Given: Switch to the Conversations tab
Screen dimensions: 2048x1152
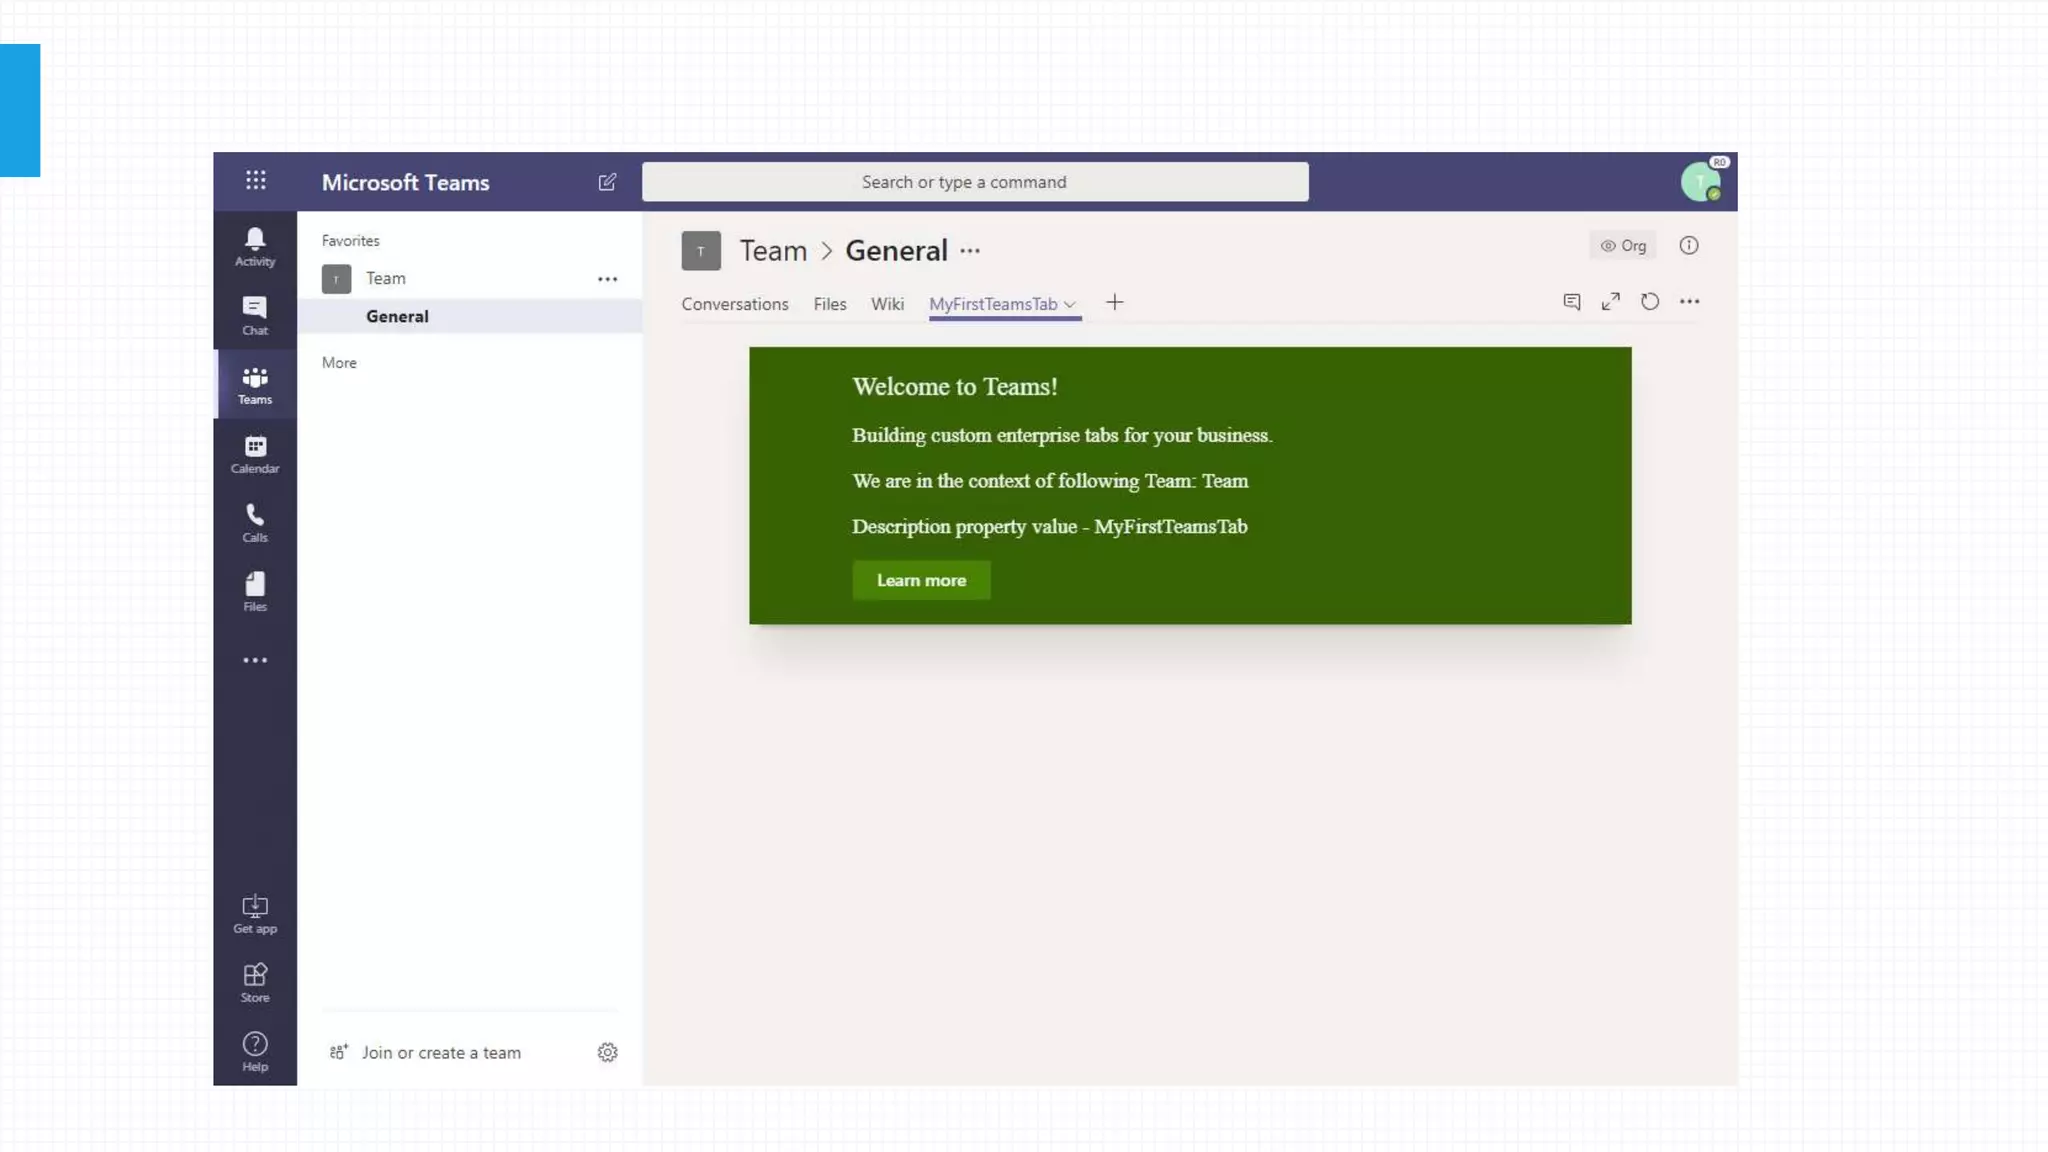Looking at the screenshot, I should [x=734, y=304].
